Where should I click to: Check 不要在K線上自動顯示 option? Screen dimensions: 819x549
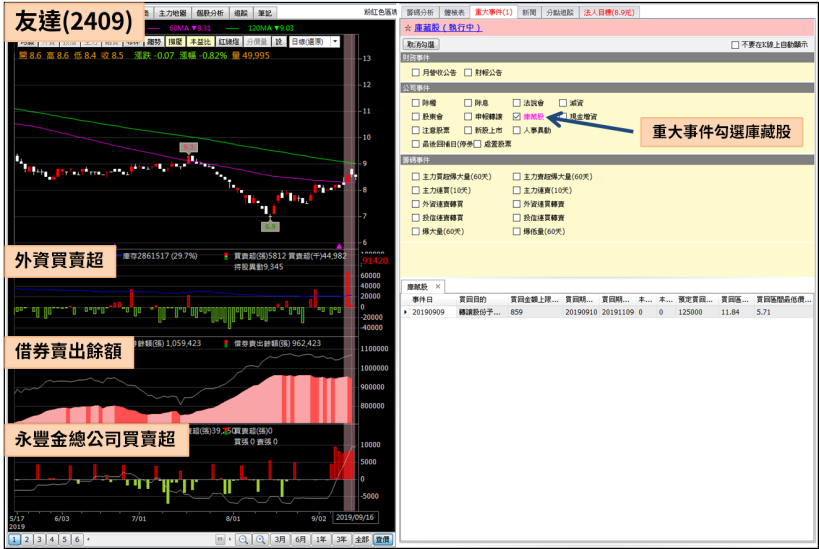pos(735,45)
